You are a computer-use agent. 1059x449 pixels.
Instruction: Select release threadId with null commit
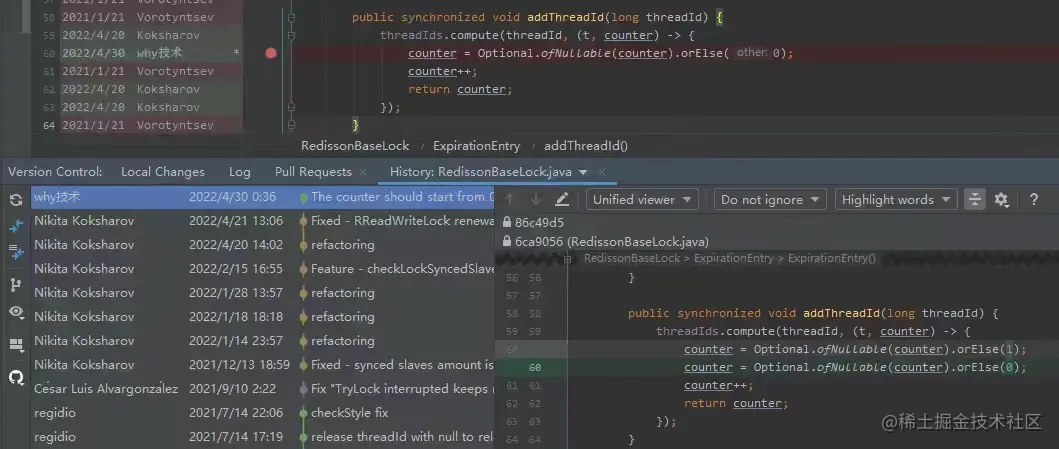click(263, 437)
